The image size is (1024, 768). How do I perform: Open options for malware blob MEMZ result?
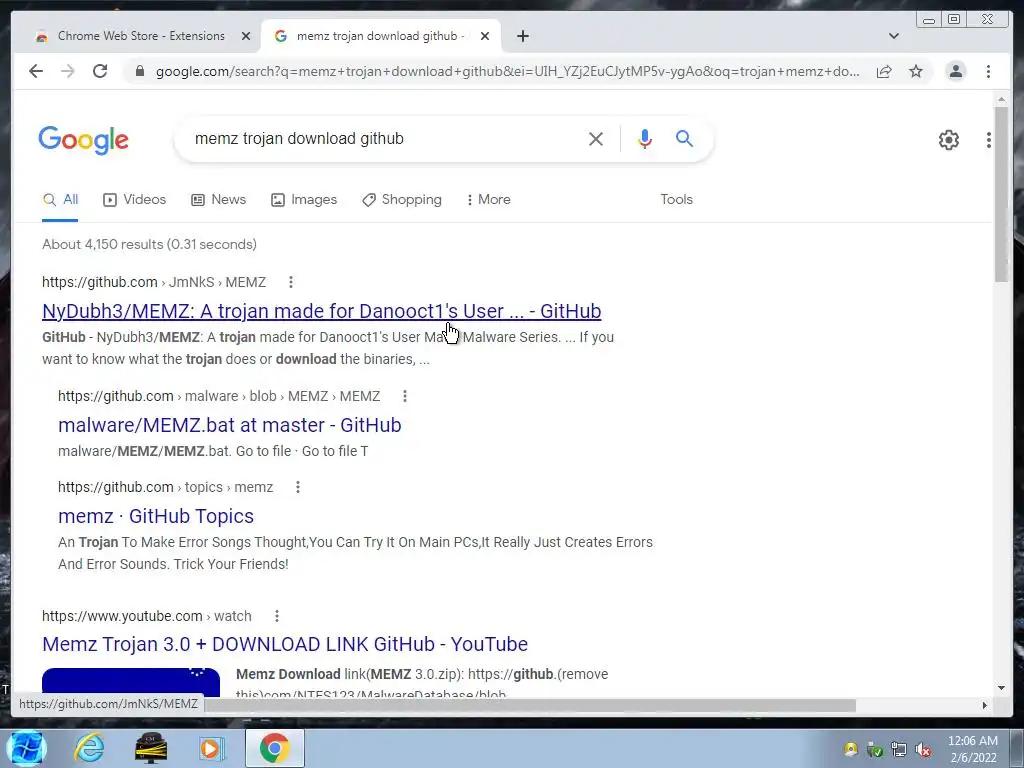405,396
